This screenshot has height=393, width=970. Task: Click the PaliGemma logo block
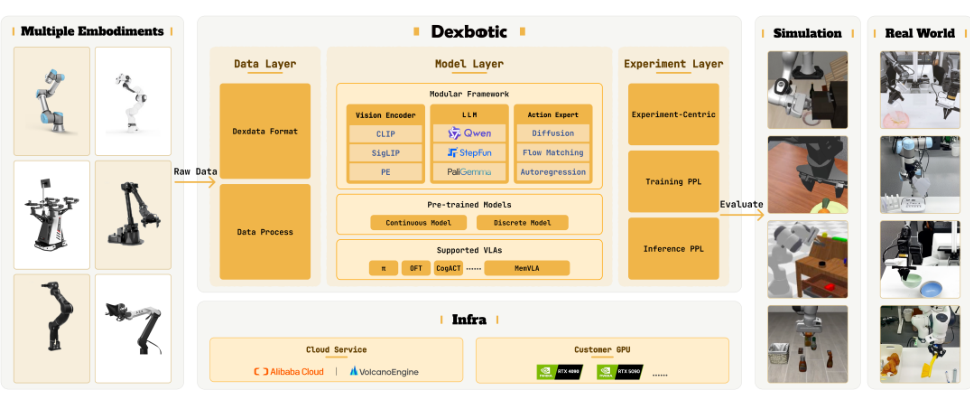tap(470, 171)
